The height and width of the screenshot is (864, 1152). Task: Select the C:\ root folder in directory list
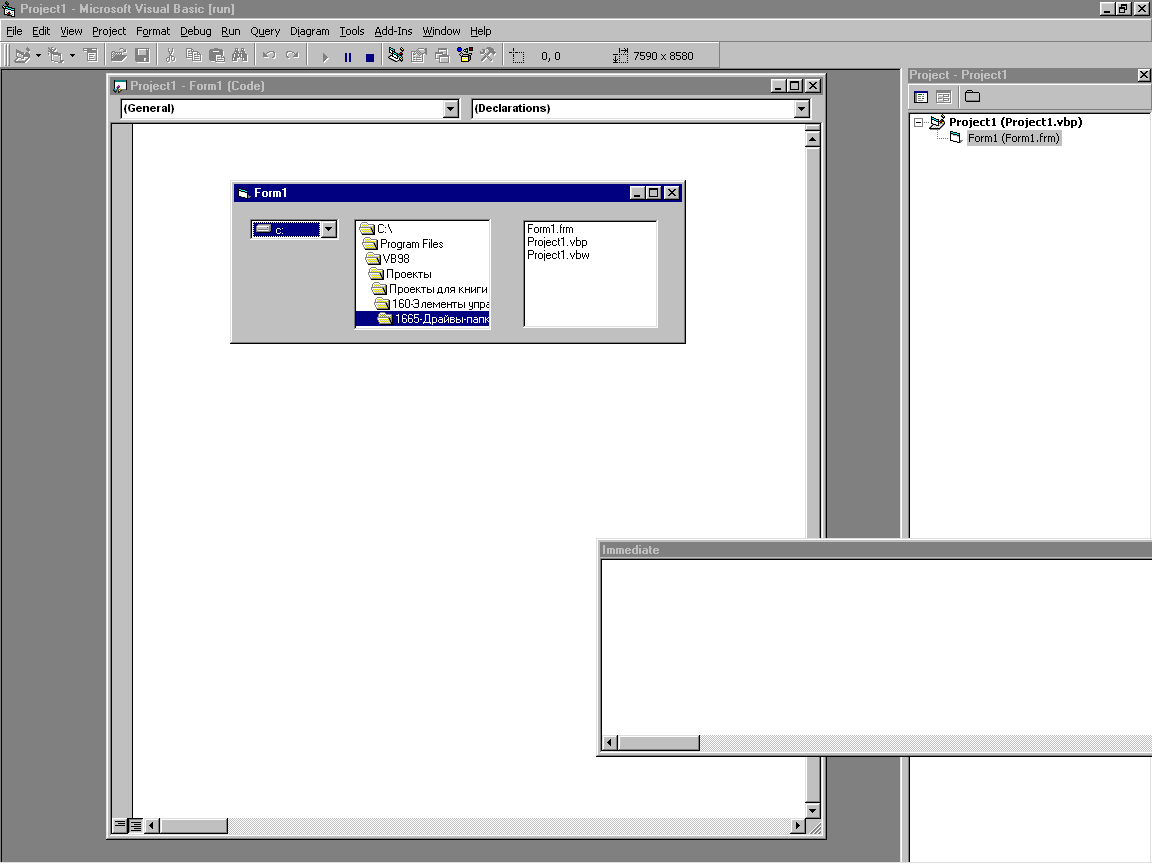pos(423,229)
